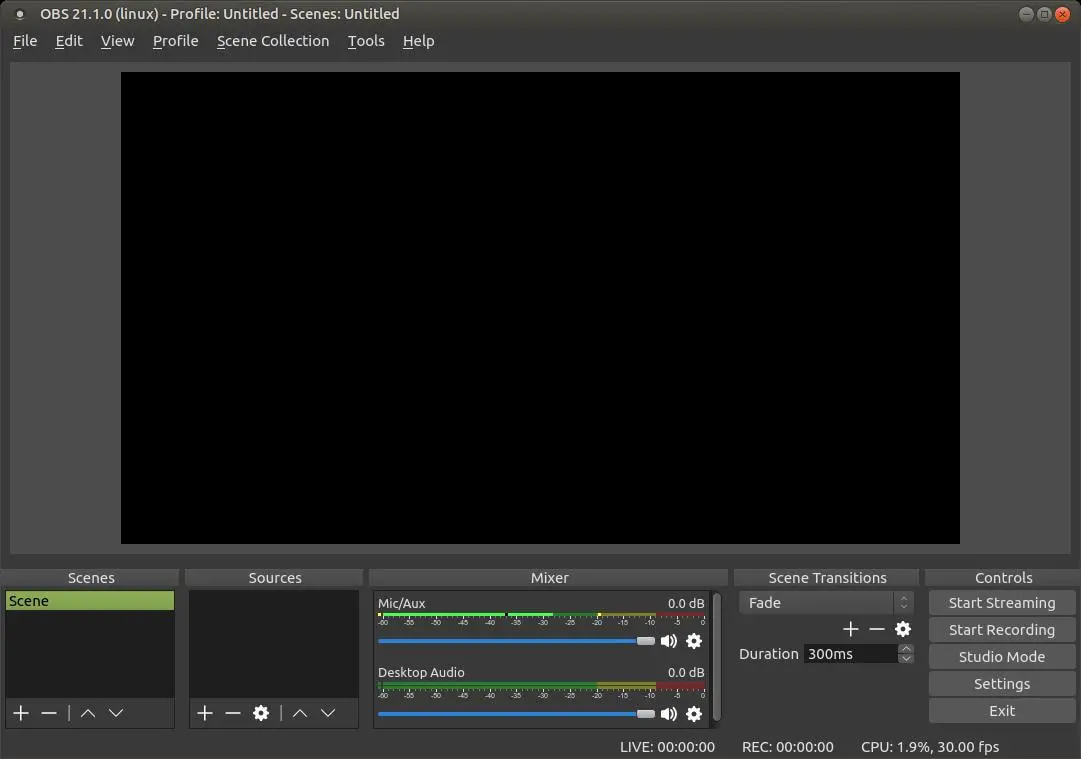Open Mic/Aux advanced properties gear
This screenshot has width=1081, height=759.
[694, 641]
